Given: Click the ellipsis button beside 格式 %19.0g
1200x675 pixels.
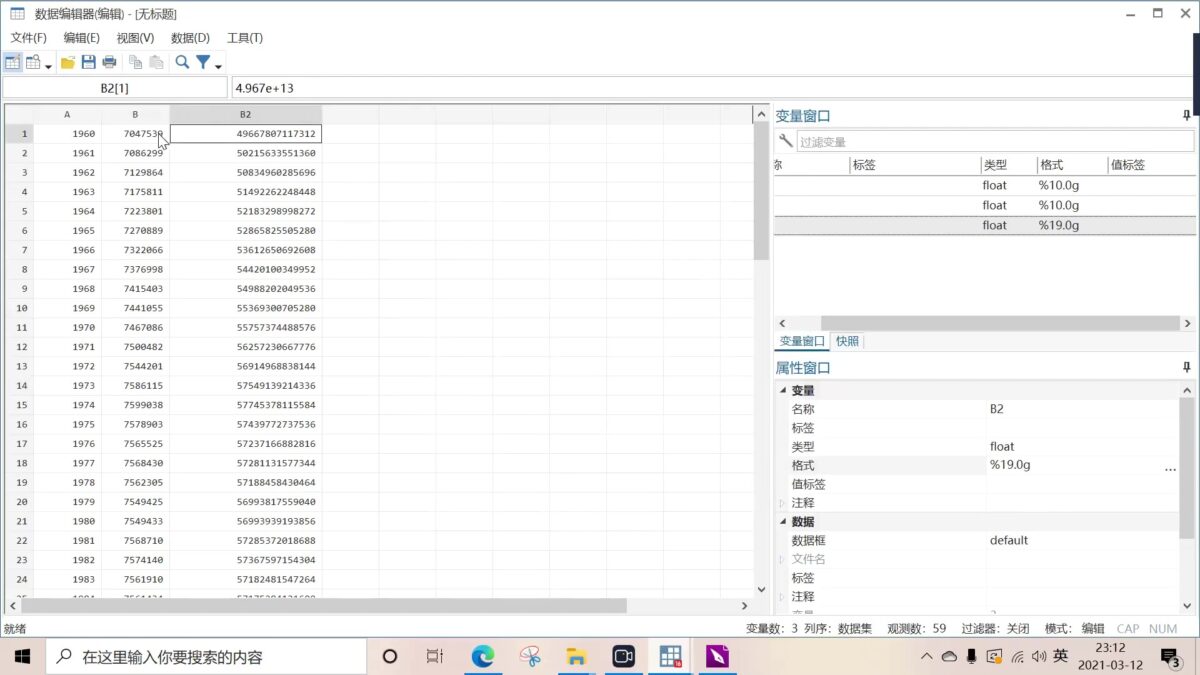Looking at the screenshot, I should tap(1170, 466).
